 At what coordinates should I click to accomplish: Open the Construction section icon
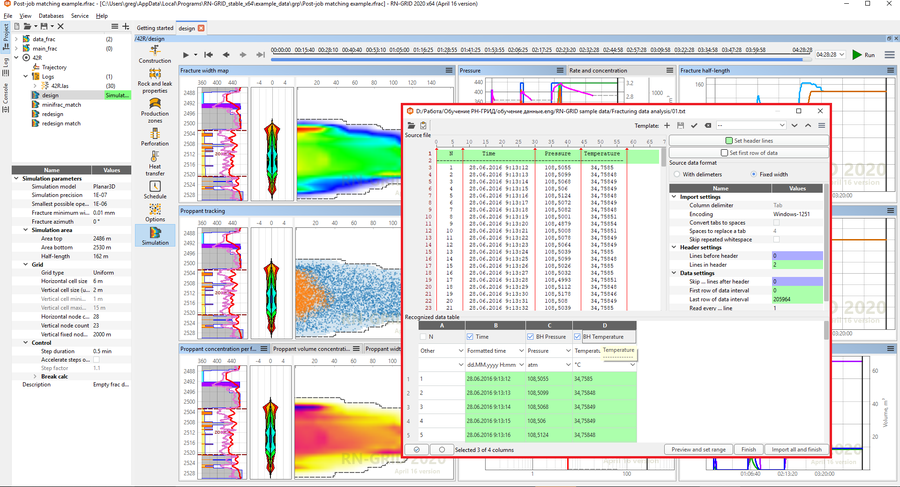[154, 52]
